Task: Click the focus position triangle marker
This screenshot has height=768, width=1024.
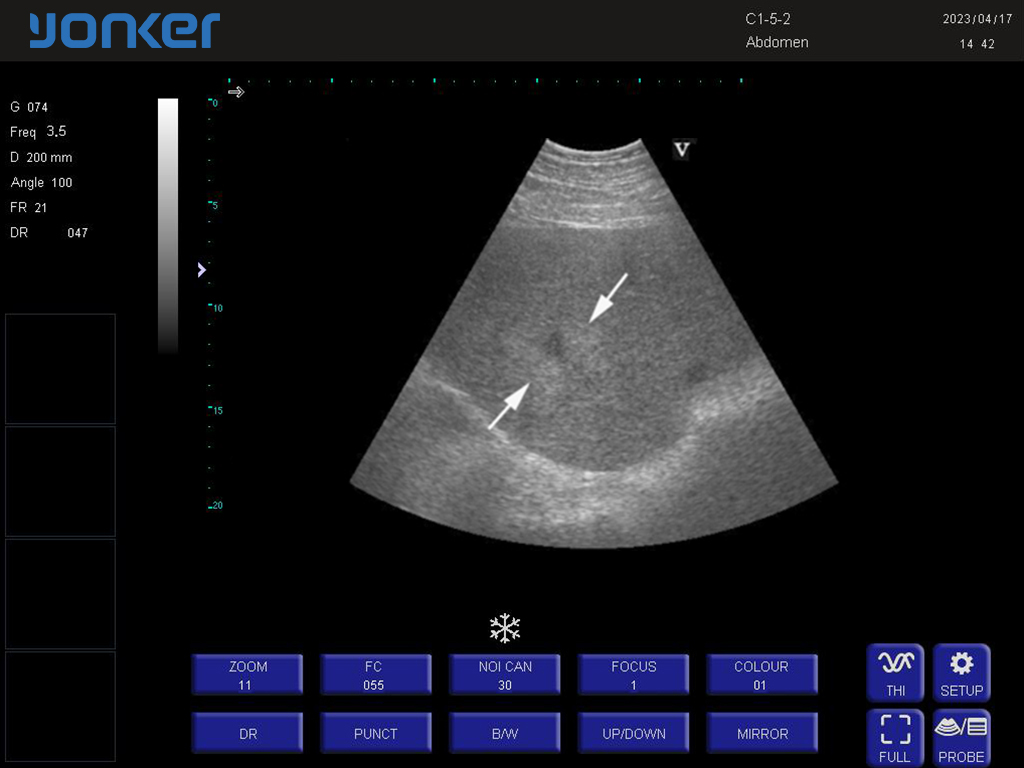Action: pyautogui.click(x=202, y=269)
